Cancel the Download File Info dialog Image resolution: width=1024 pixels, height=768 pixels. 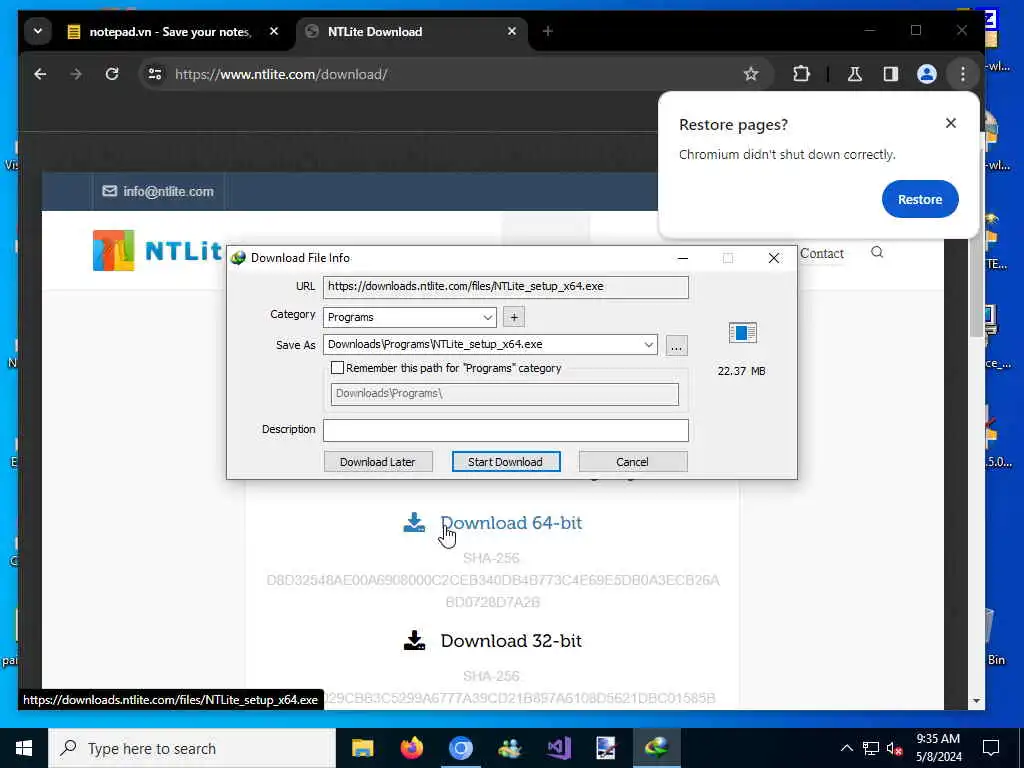click(632, 462)
